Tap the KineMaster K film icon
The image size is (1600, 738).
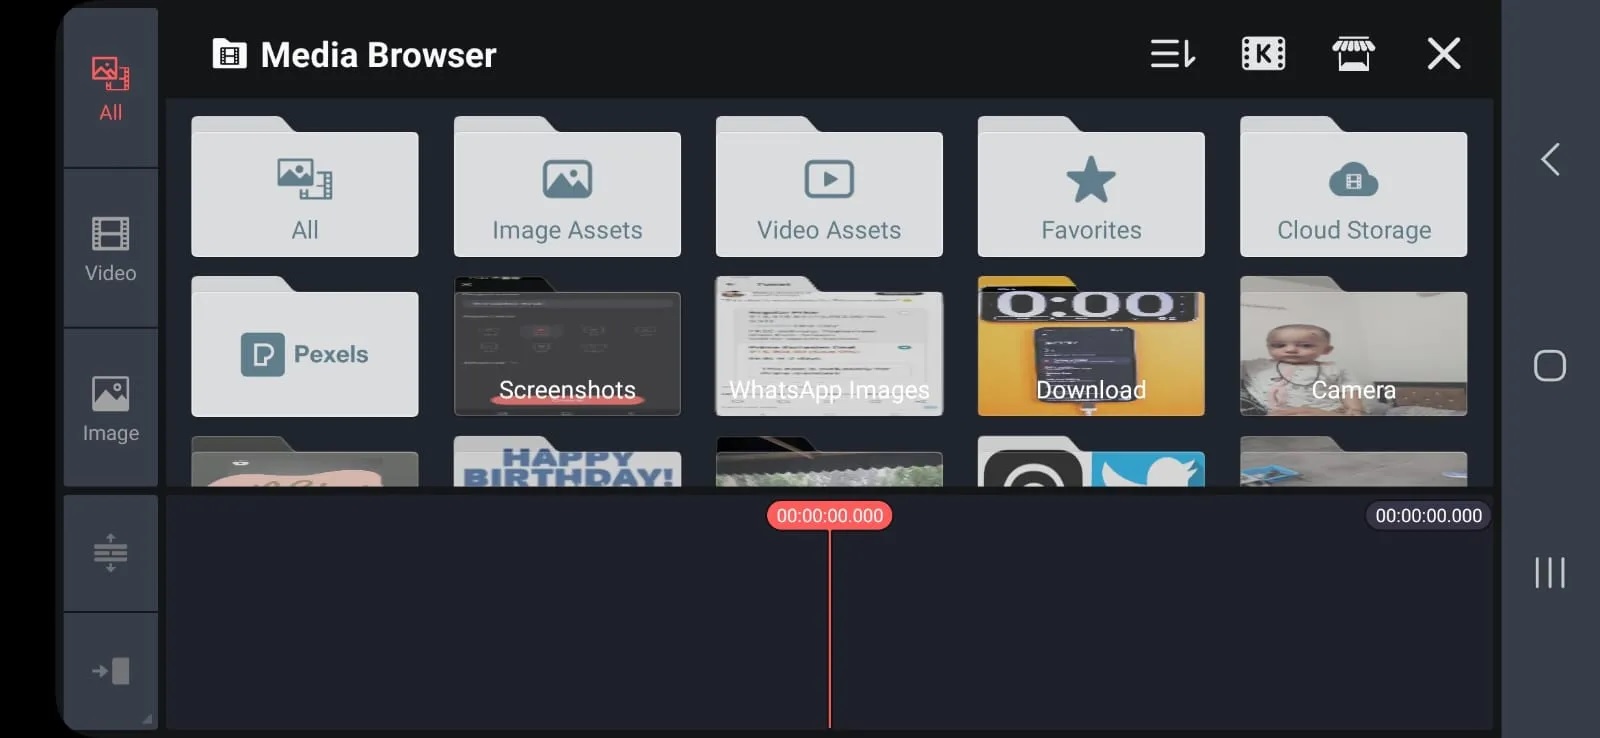(1263, 54)
